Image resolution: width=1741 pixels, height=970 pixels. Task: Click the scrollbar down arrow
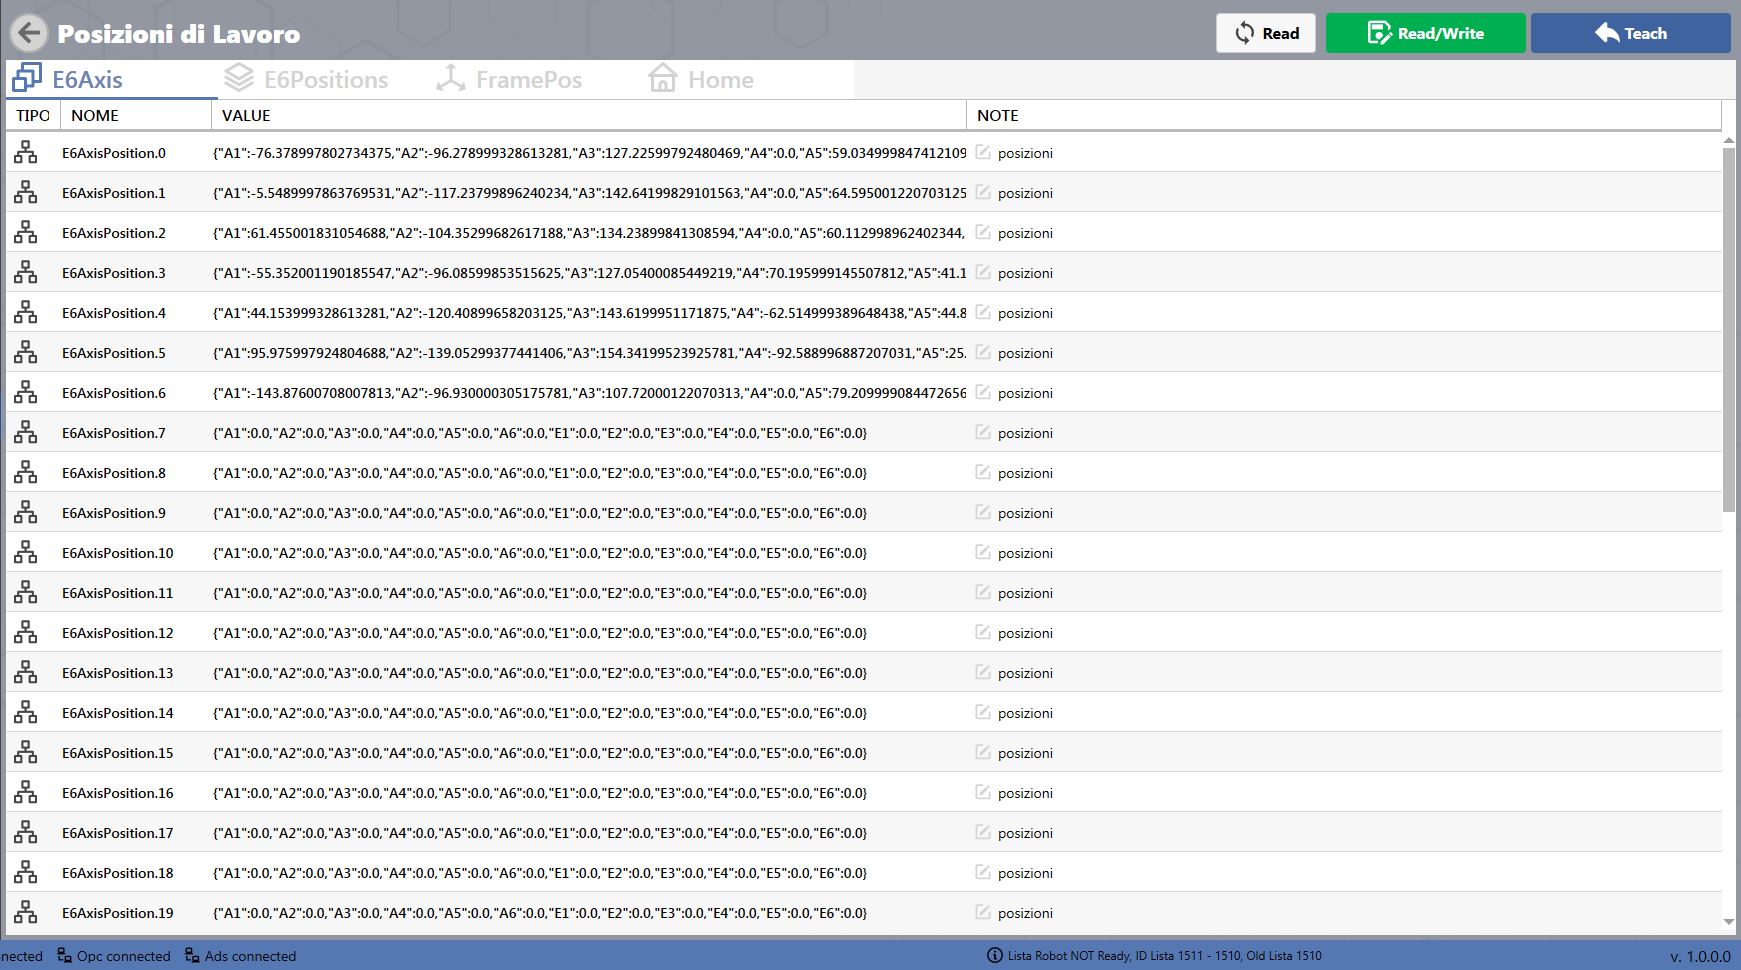[x=1729, y=922]
